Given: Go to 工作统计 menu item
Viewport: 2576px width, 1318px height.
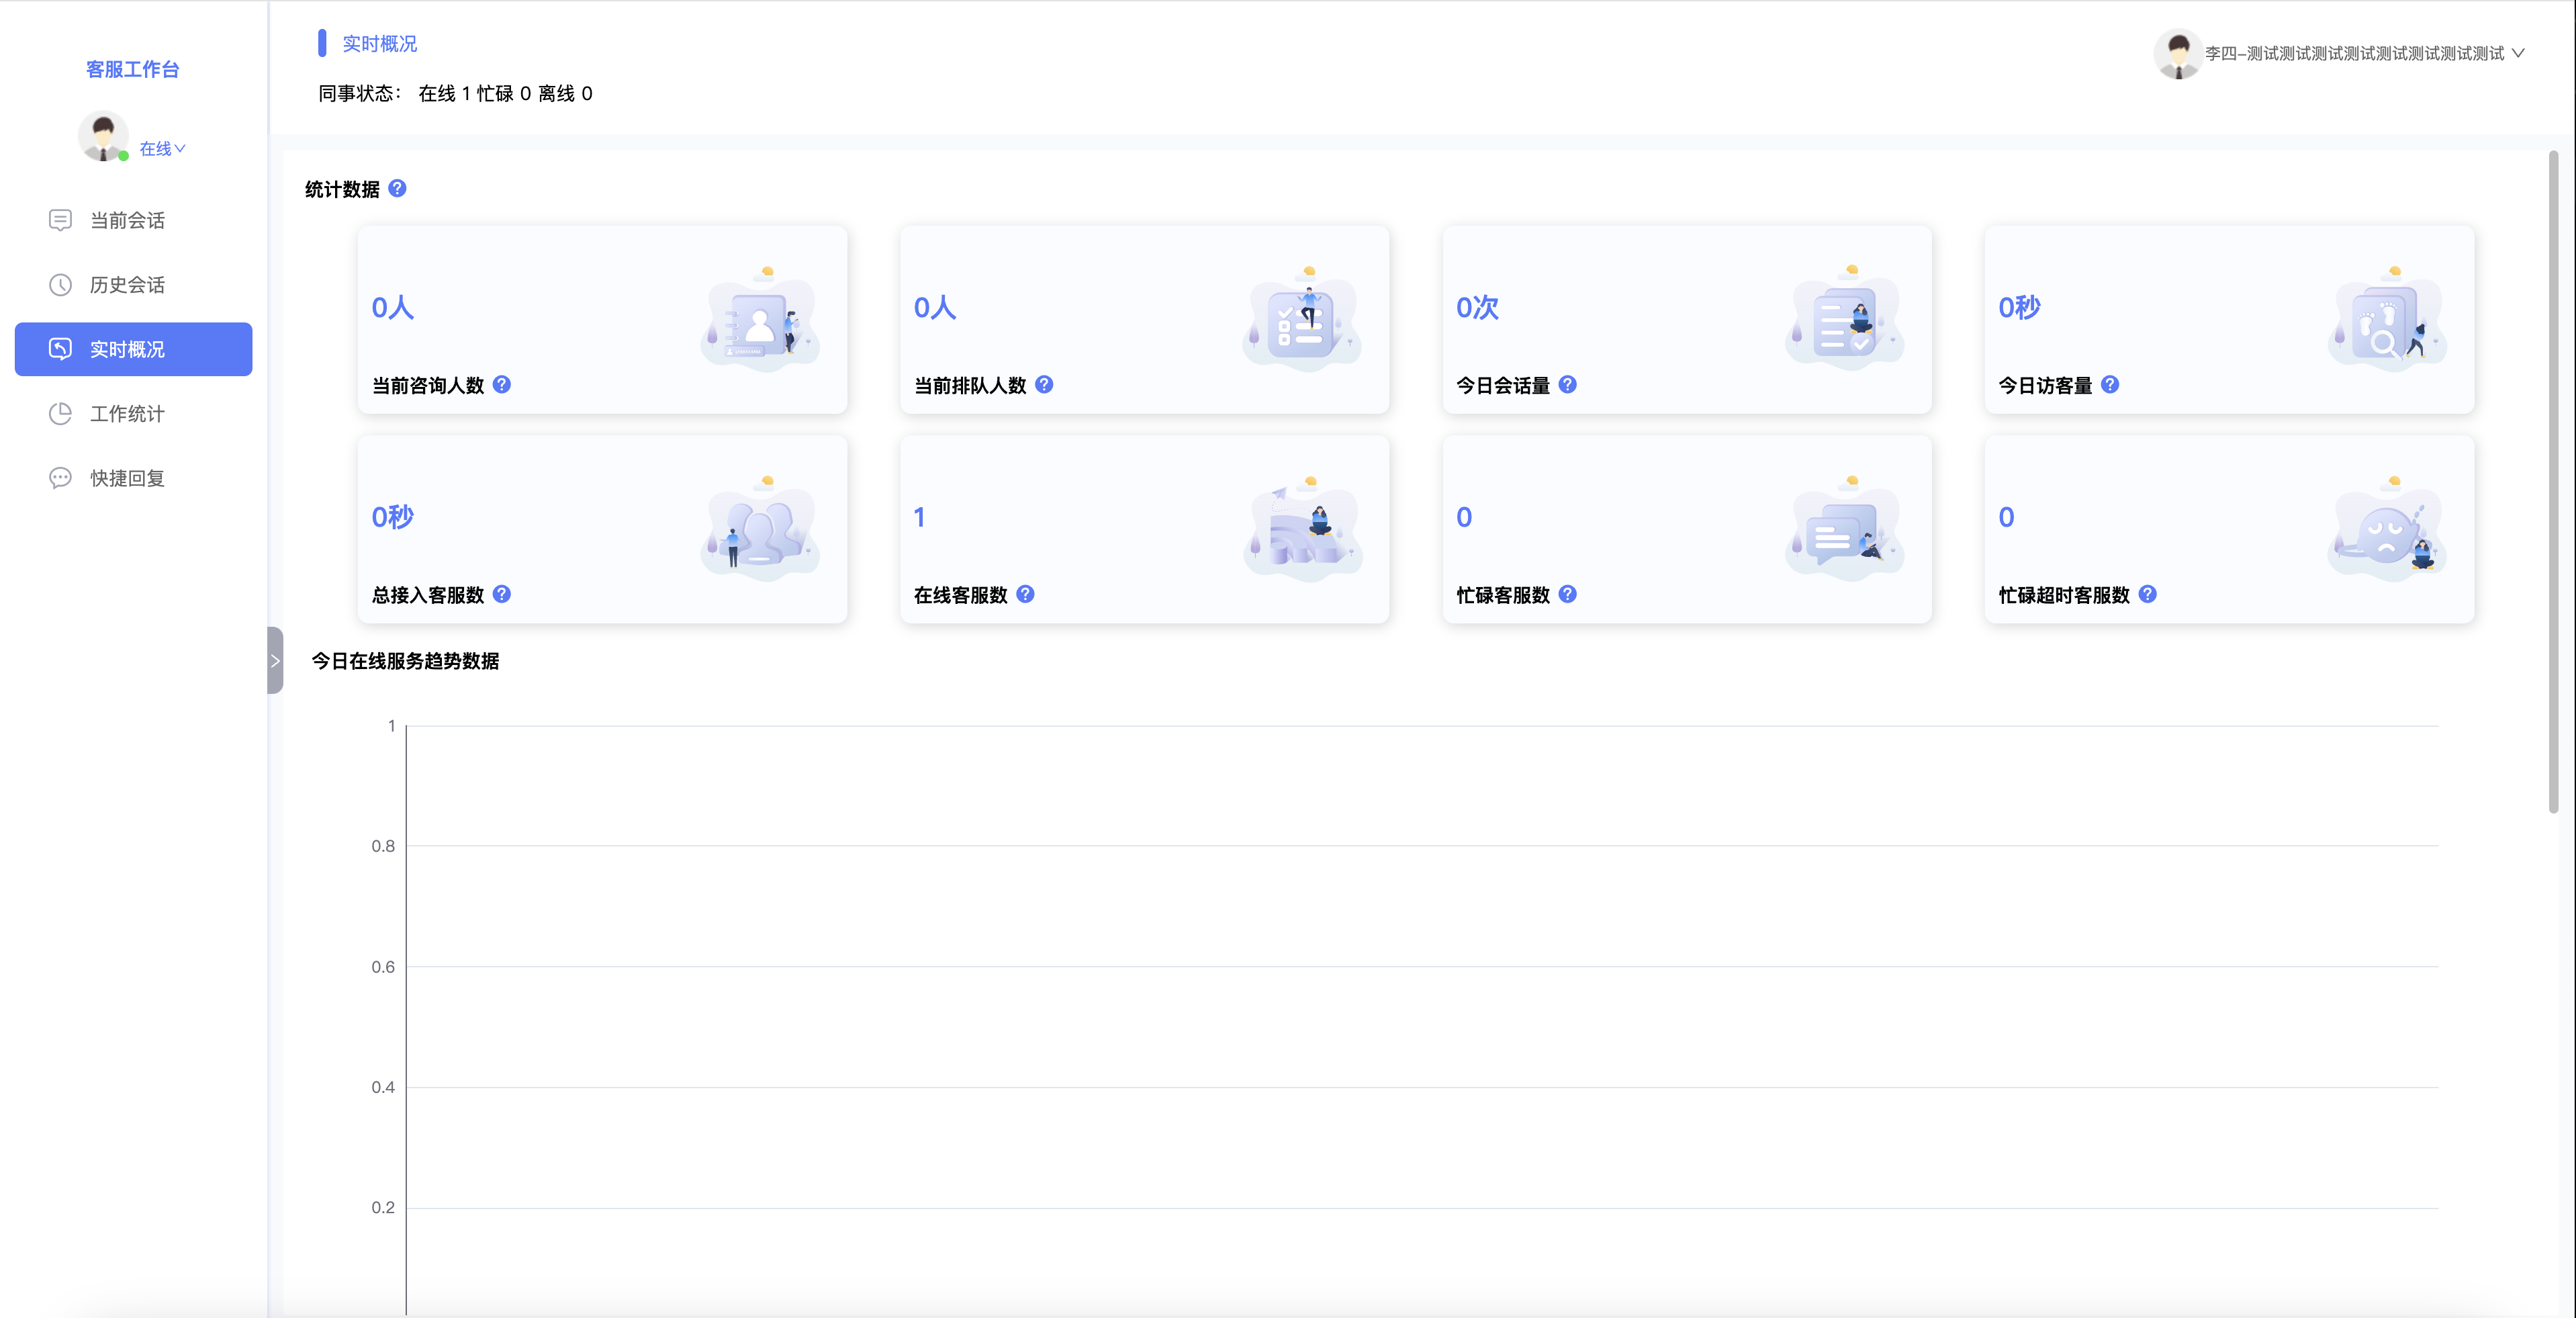Looking at the screenshot, I should pyautogui.click(x=133, y=414).
